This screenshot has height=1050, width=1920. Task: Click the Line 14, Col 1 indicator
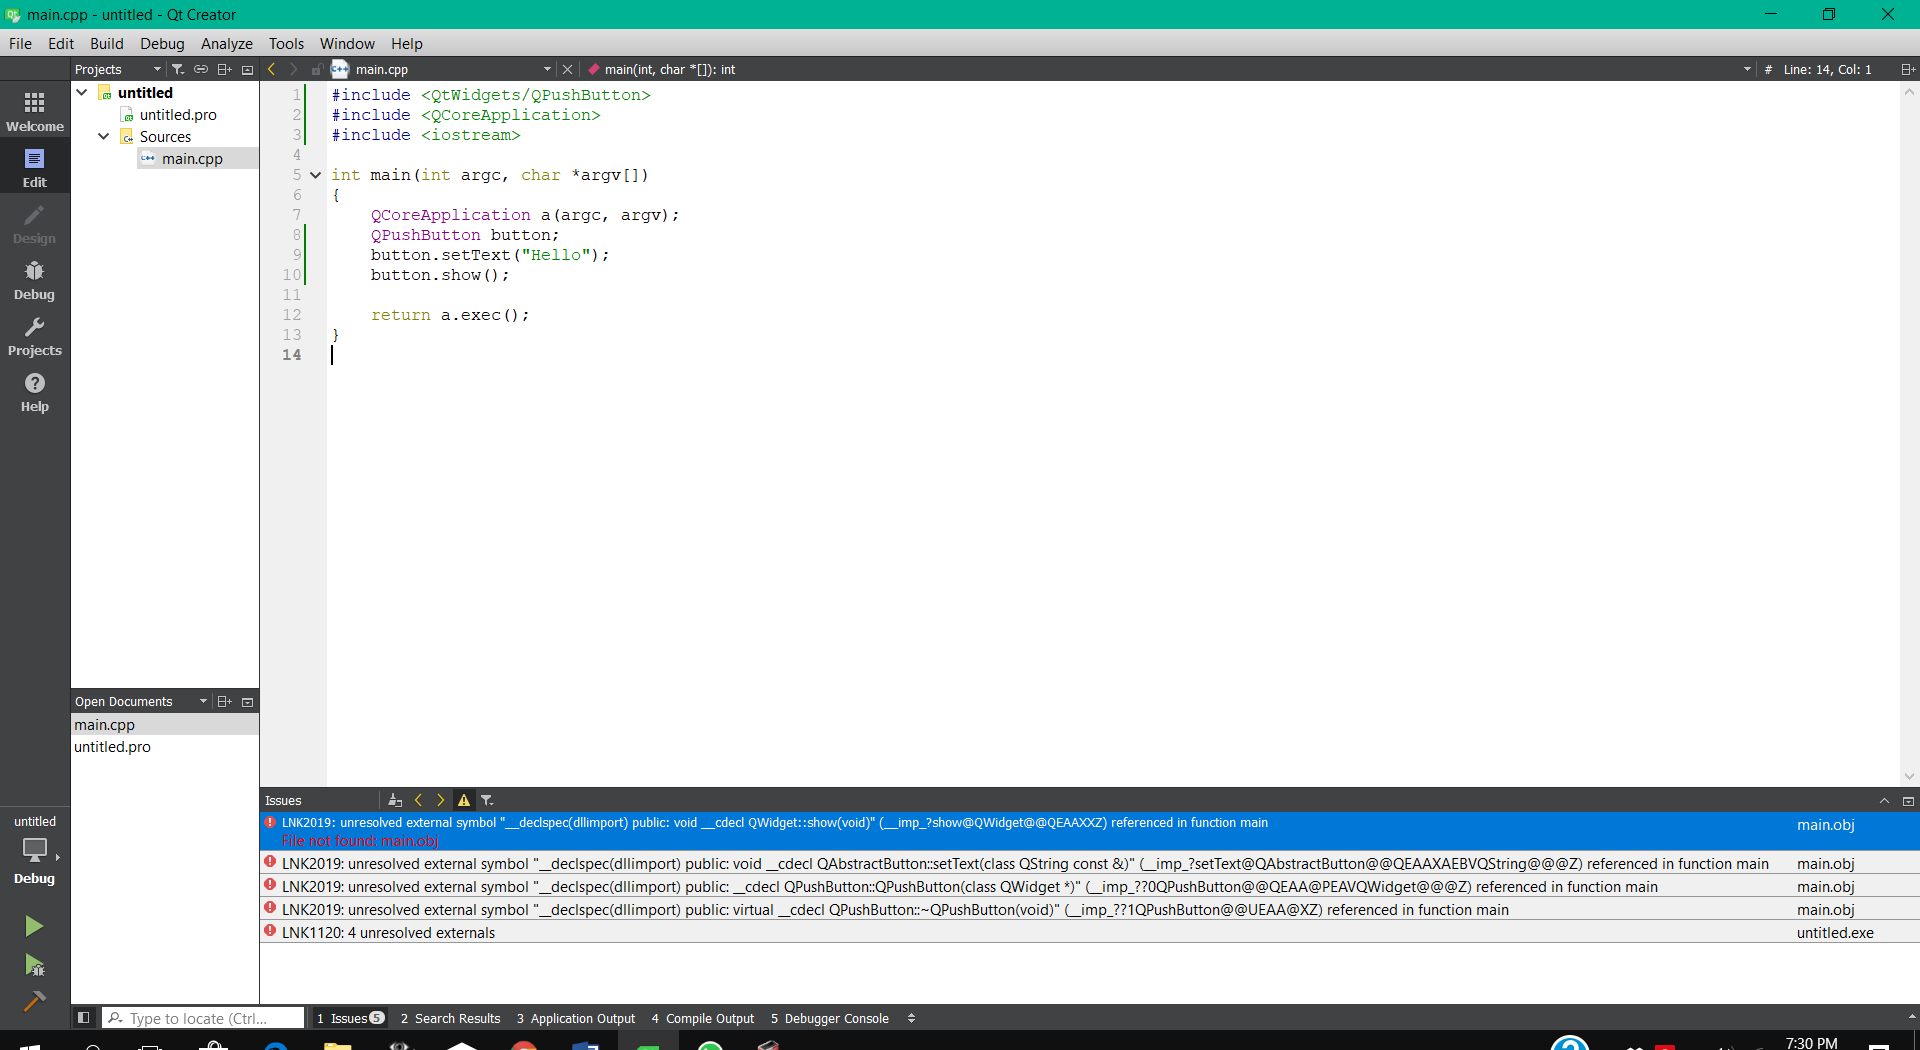click(1827, 69)
